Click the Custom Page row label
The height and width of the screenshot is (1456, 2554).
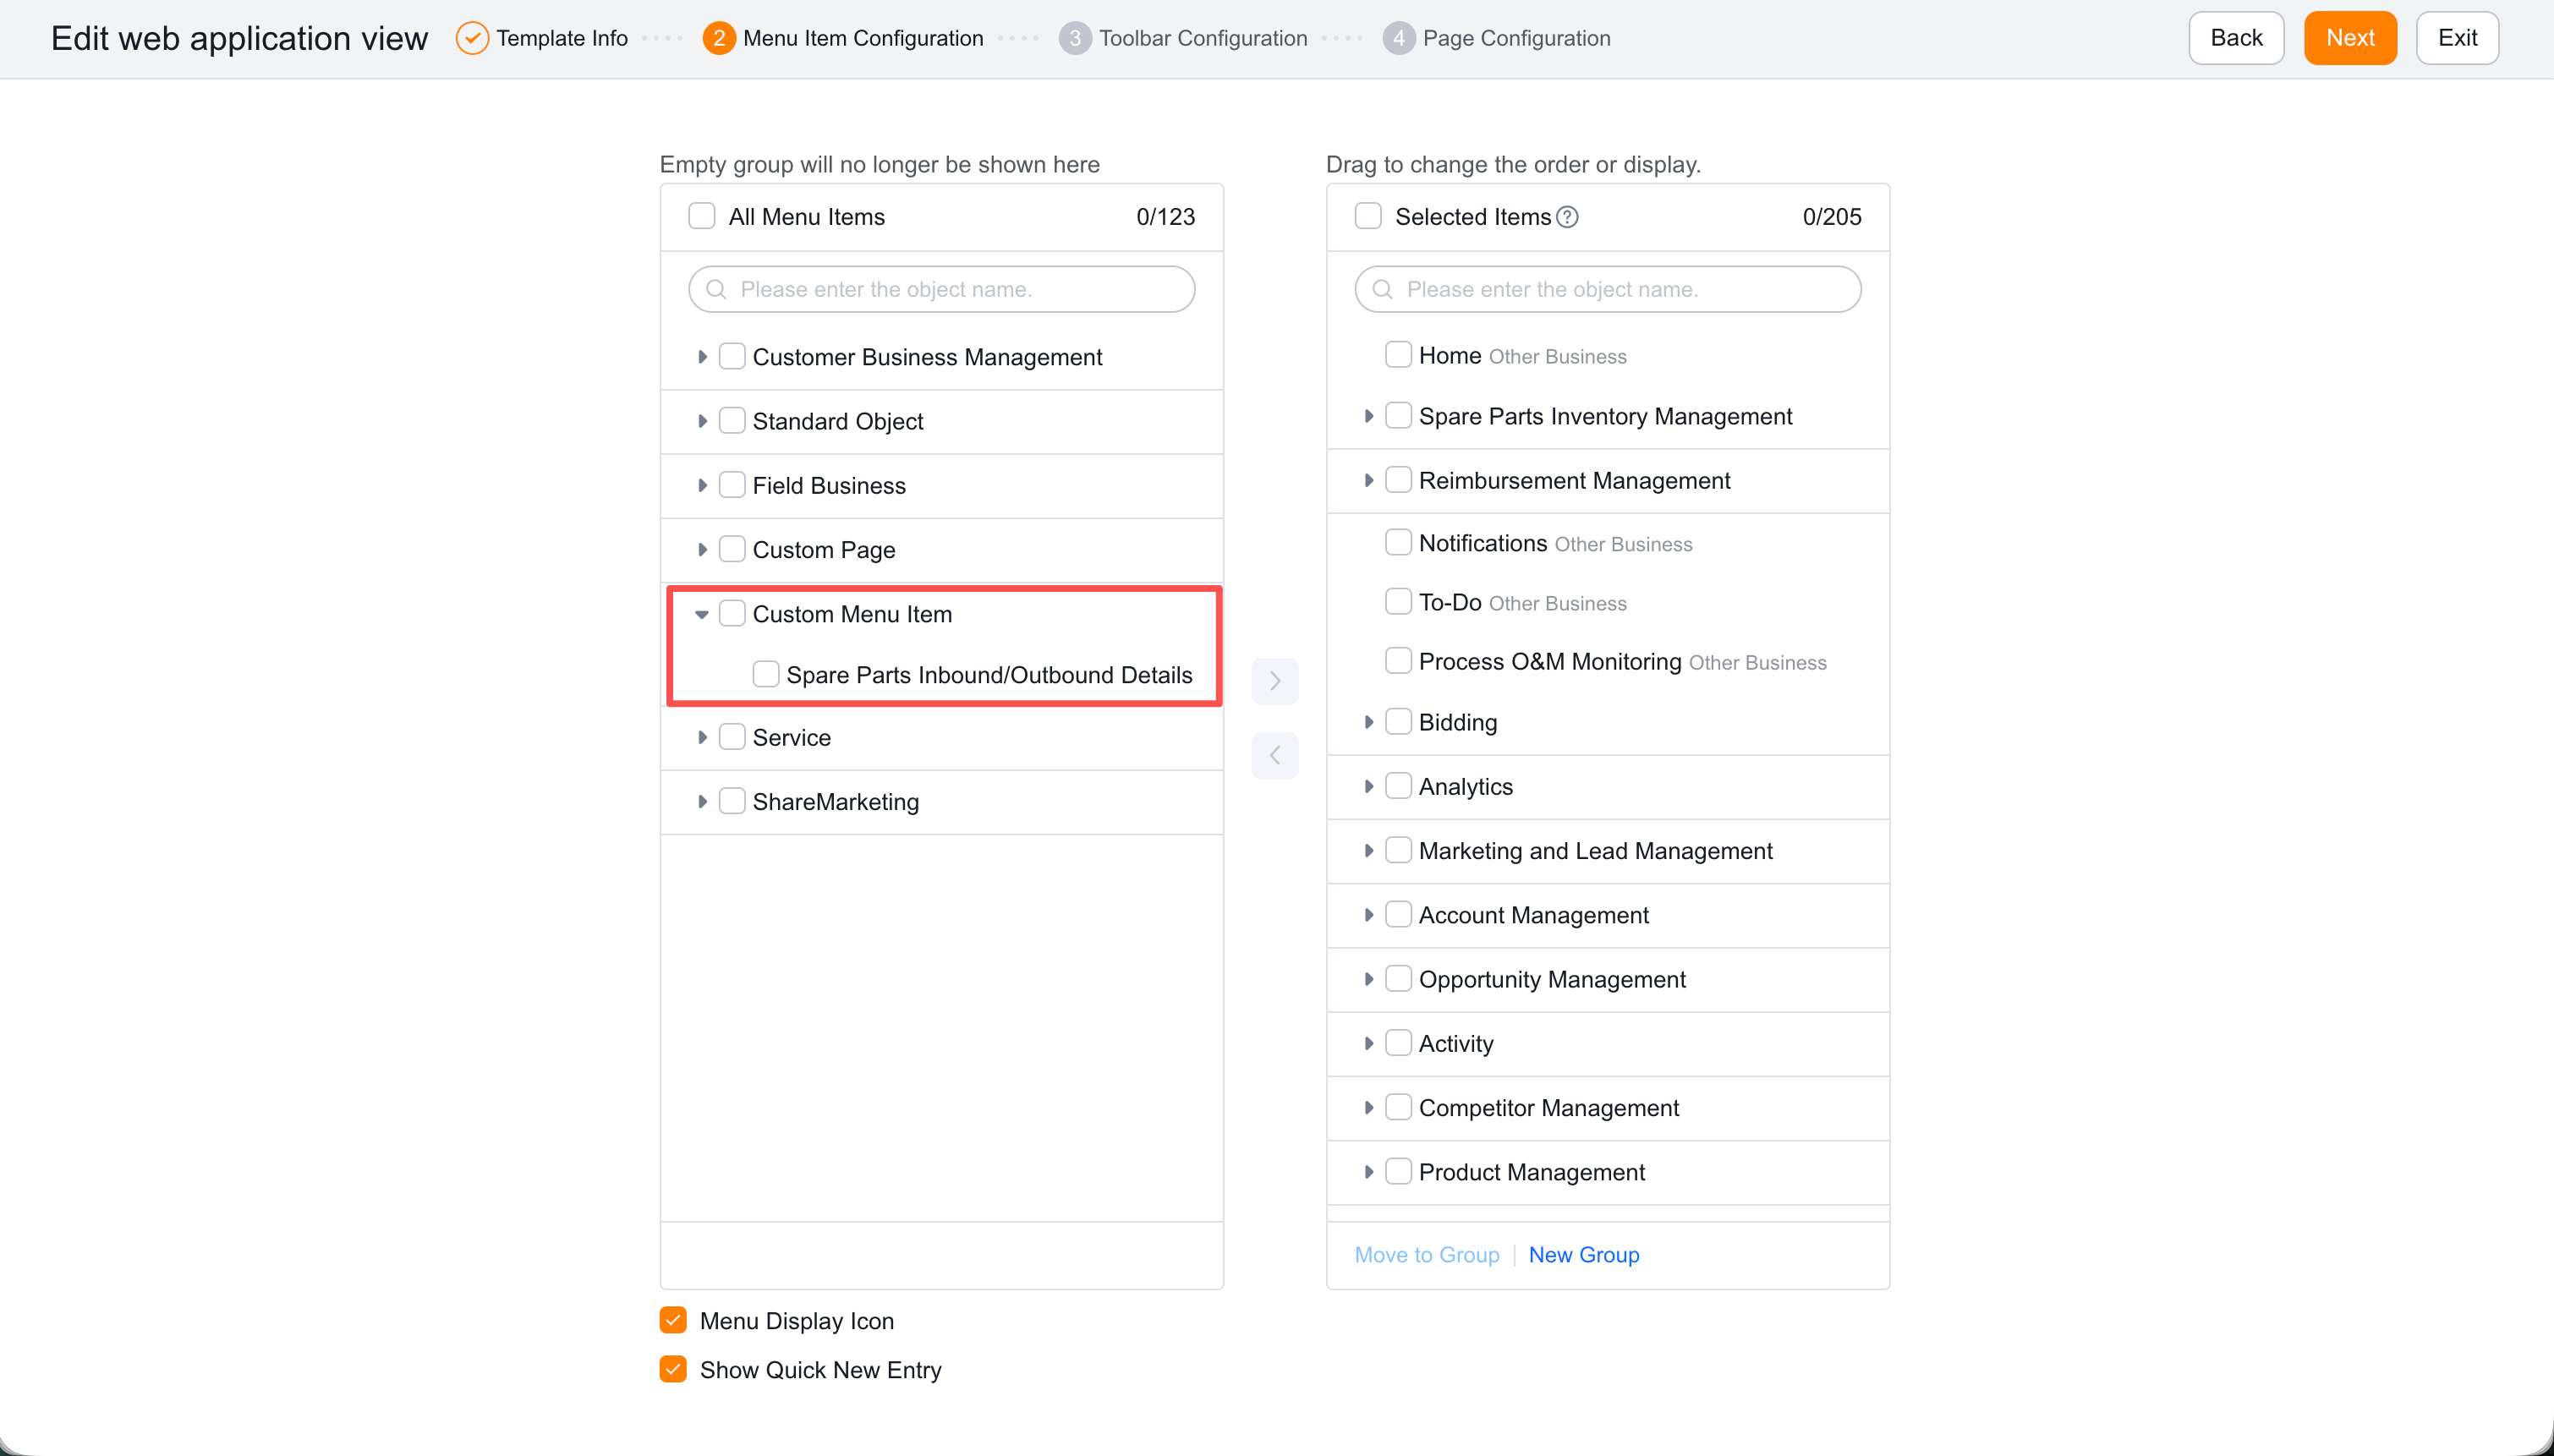coord(824,550)
